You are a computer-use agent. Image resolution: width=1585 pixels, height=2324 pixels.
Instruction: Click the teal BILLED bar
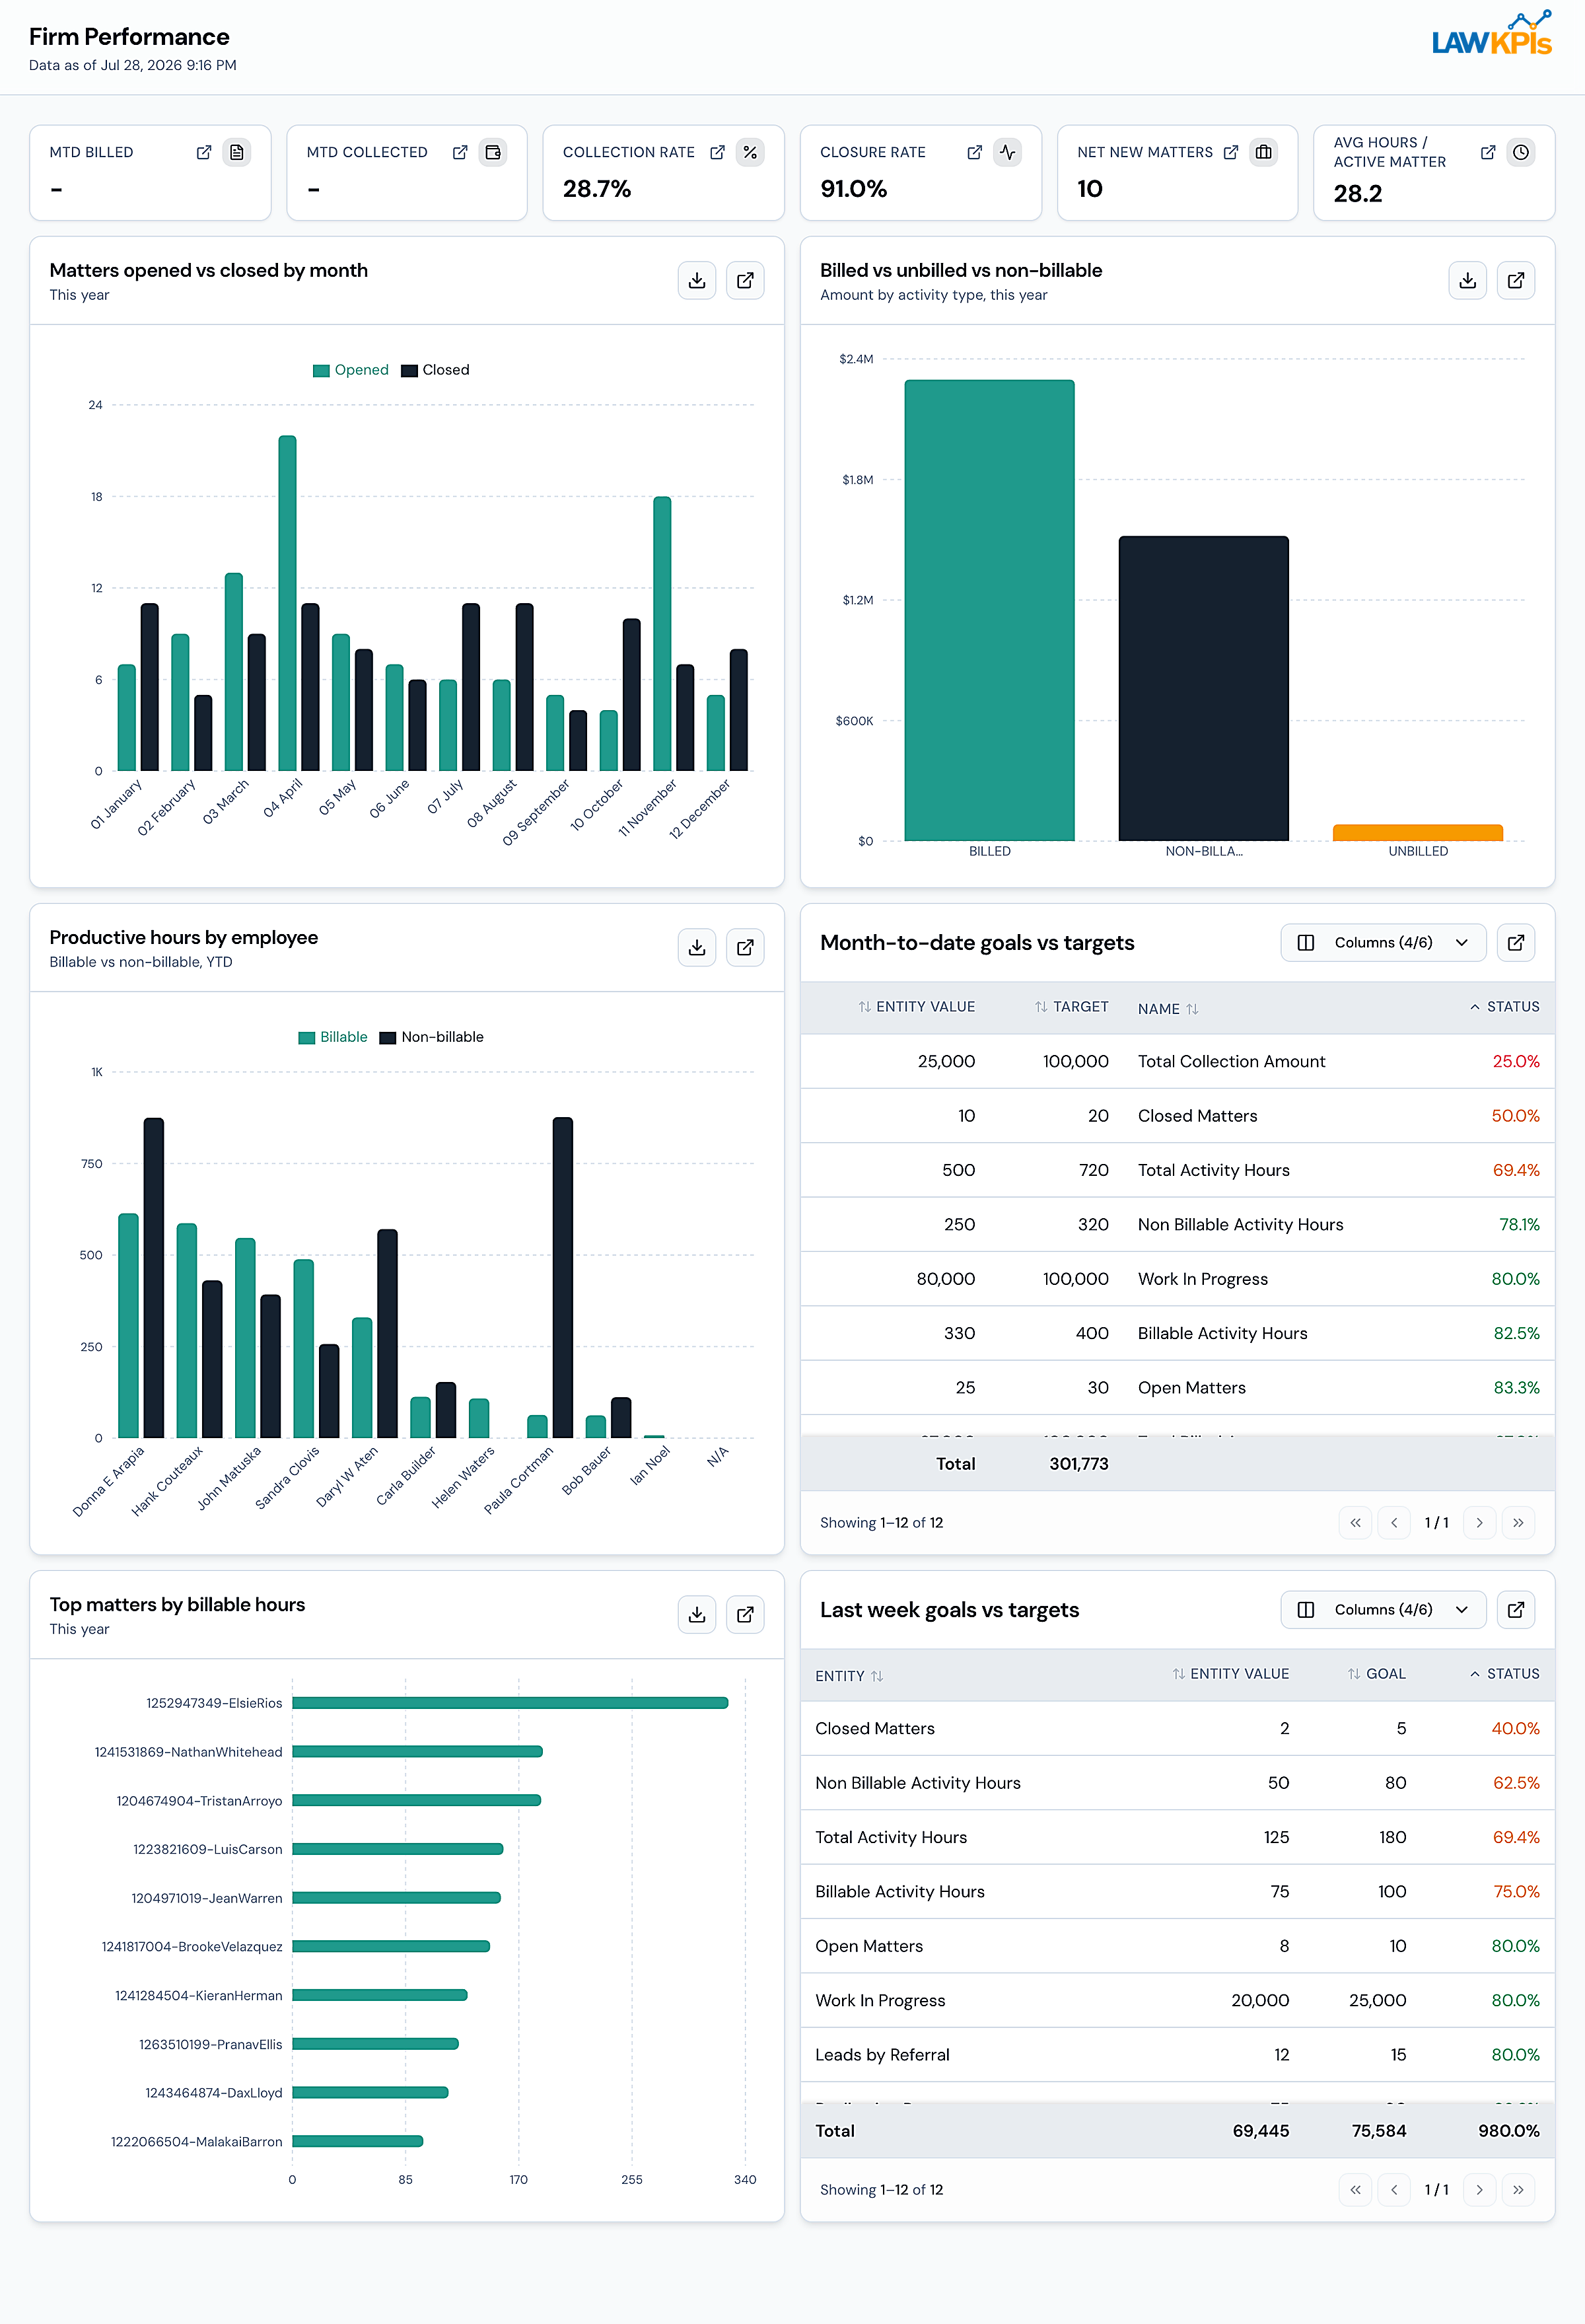point(989,610)
